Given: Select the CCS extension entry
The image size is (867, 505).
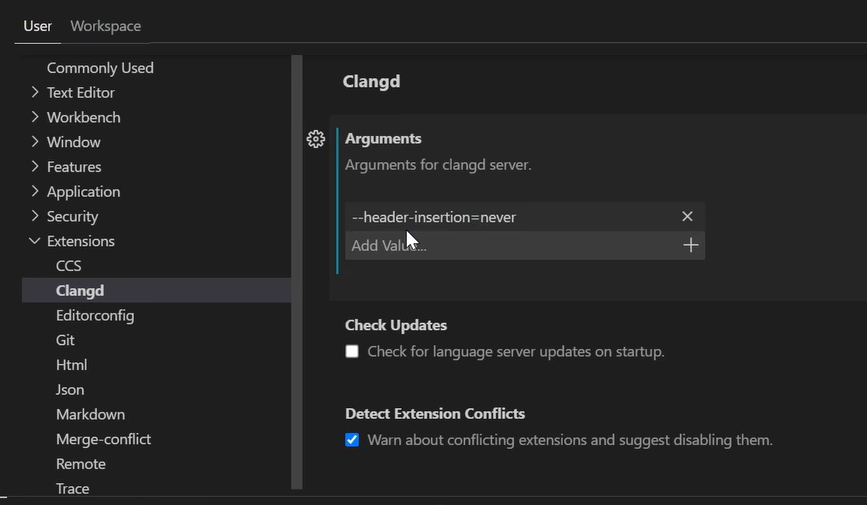Looking at the screenshot, I should 69,266.
